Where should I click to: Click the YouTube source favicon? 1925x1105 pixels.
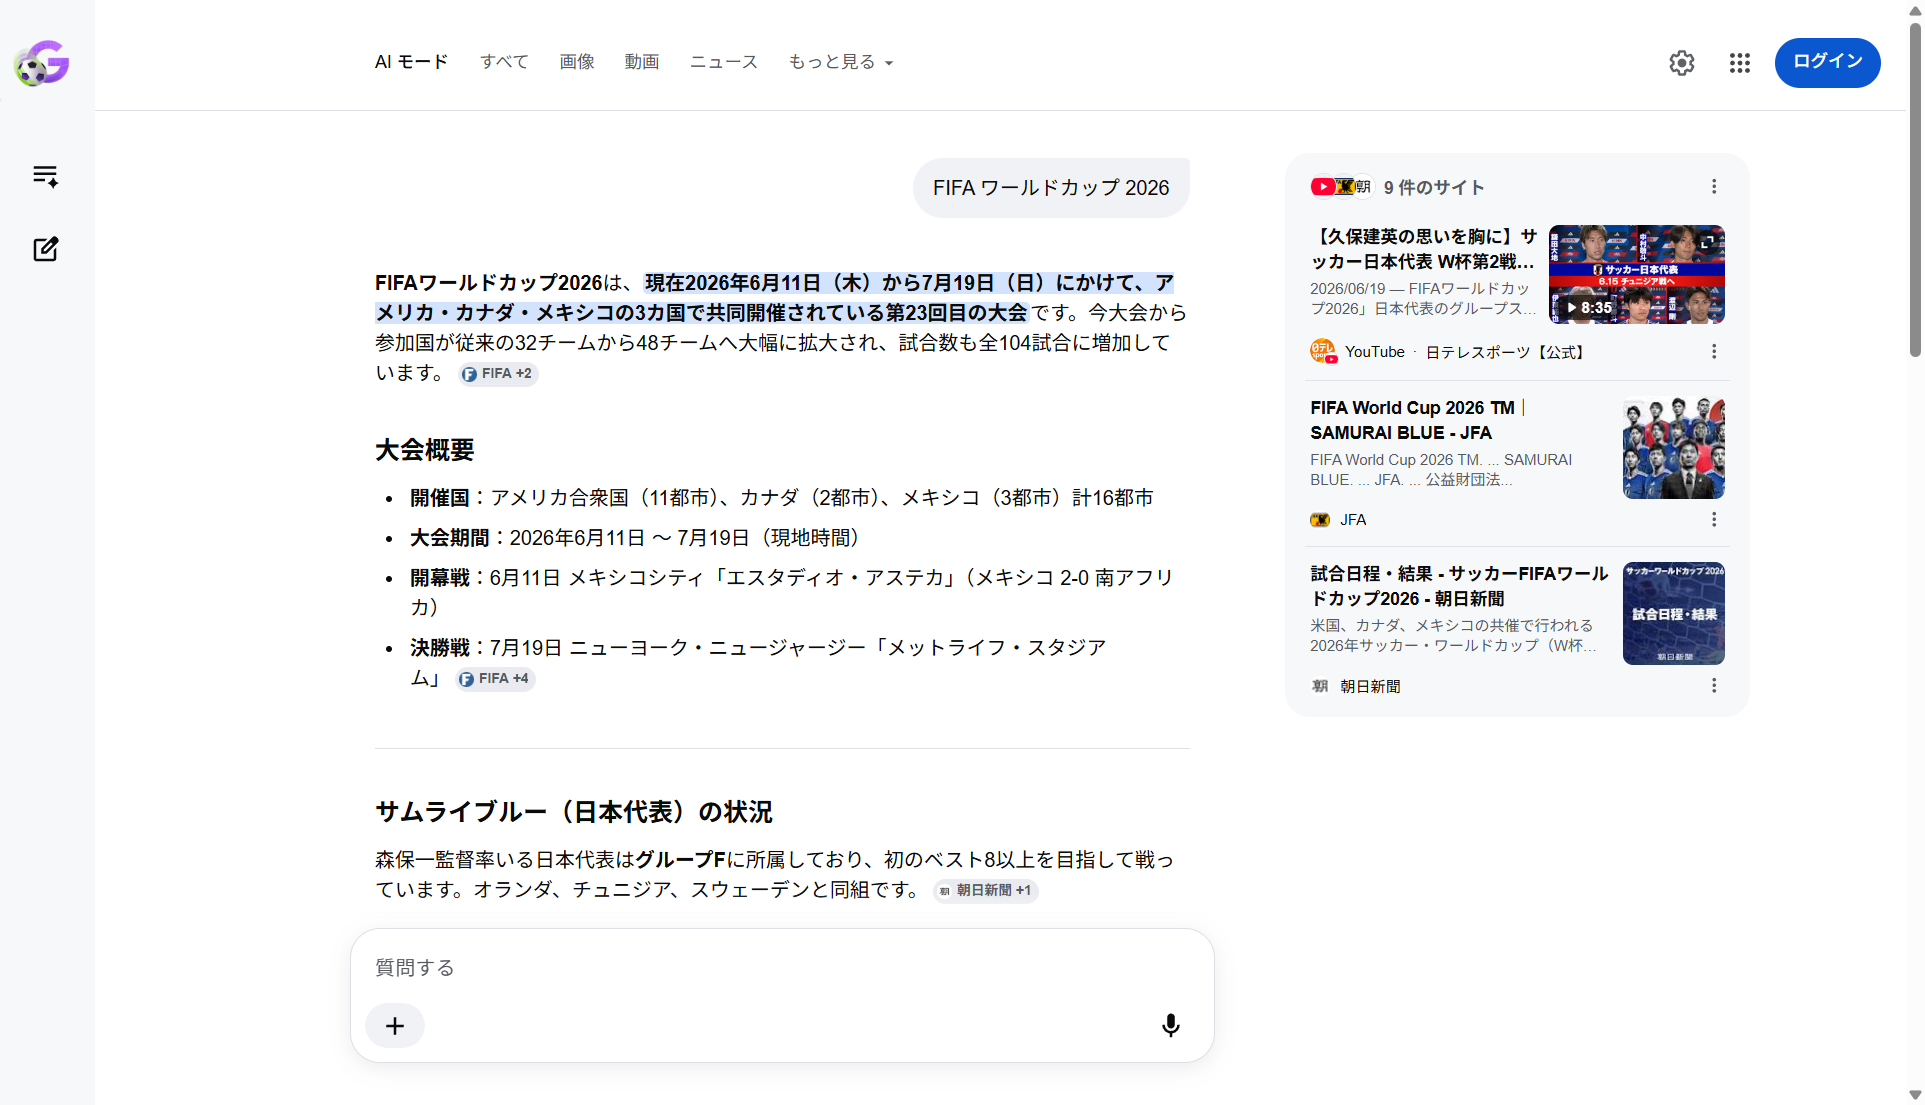pyautogui.click(x=1323, y=352)
